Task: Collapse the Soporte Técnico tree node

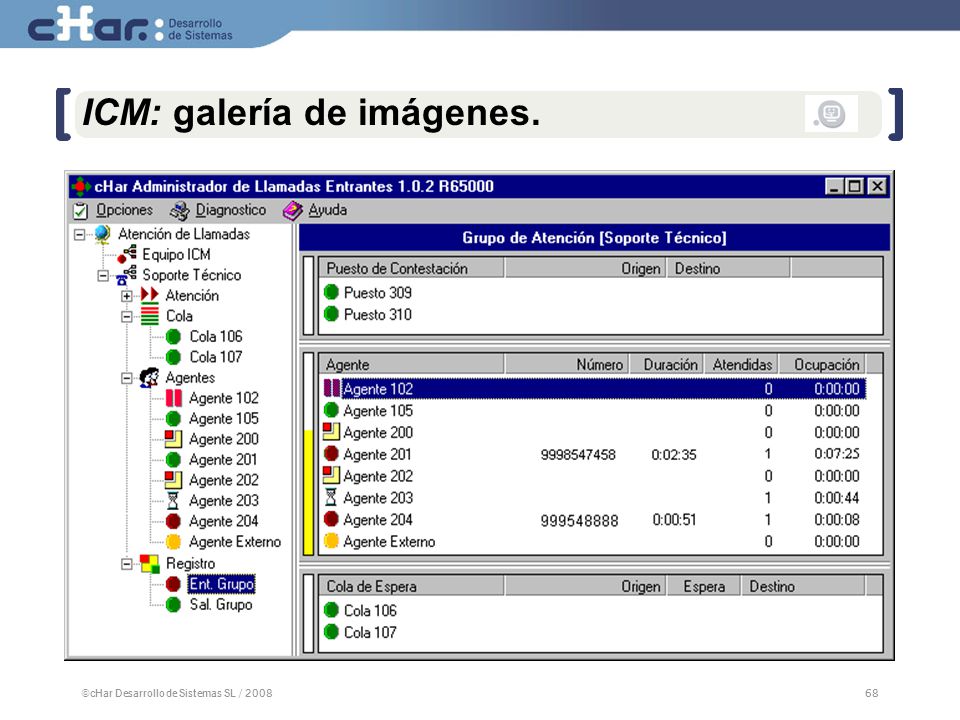Action: pyautogui.click(x=103, y=276)
